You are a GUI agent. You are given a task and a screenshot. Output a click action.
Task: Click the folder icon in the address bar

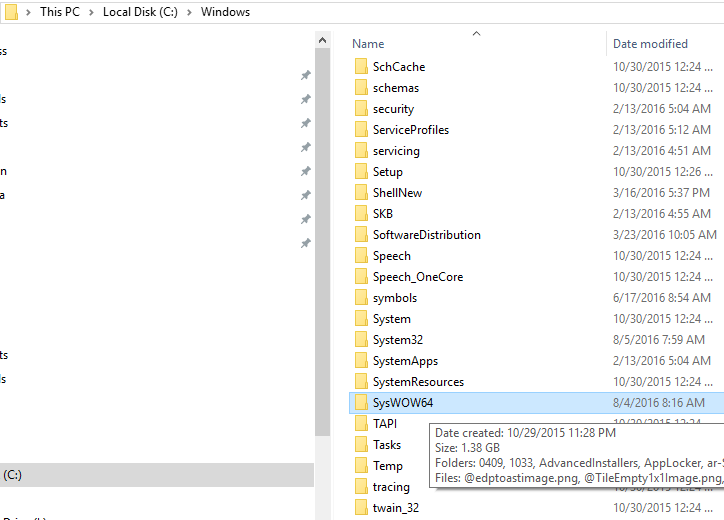click(11, 12)
